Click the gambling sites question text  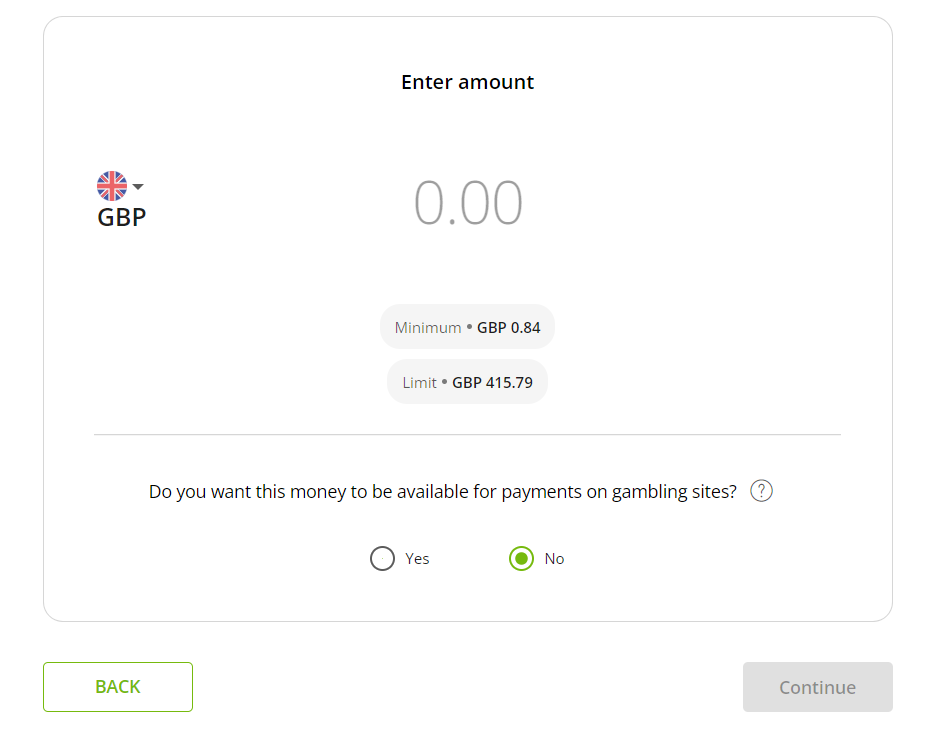(x=442, y=492)
